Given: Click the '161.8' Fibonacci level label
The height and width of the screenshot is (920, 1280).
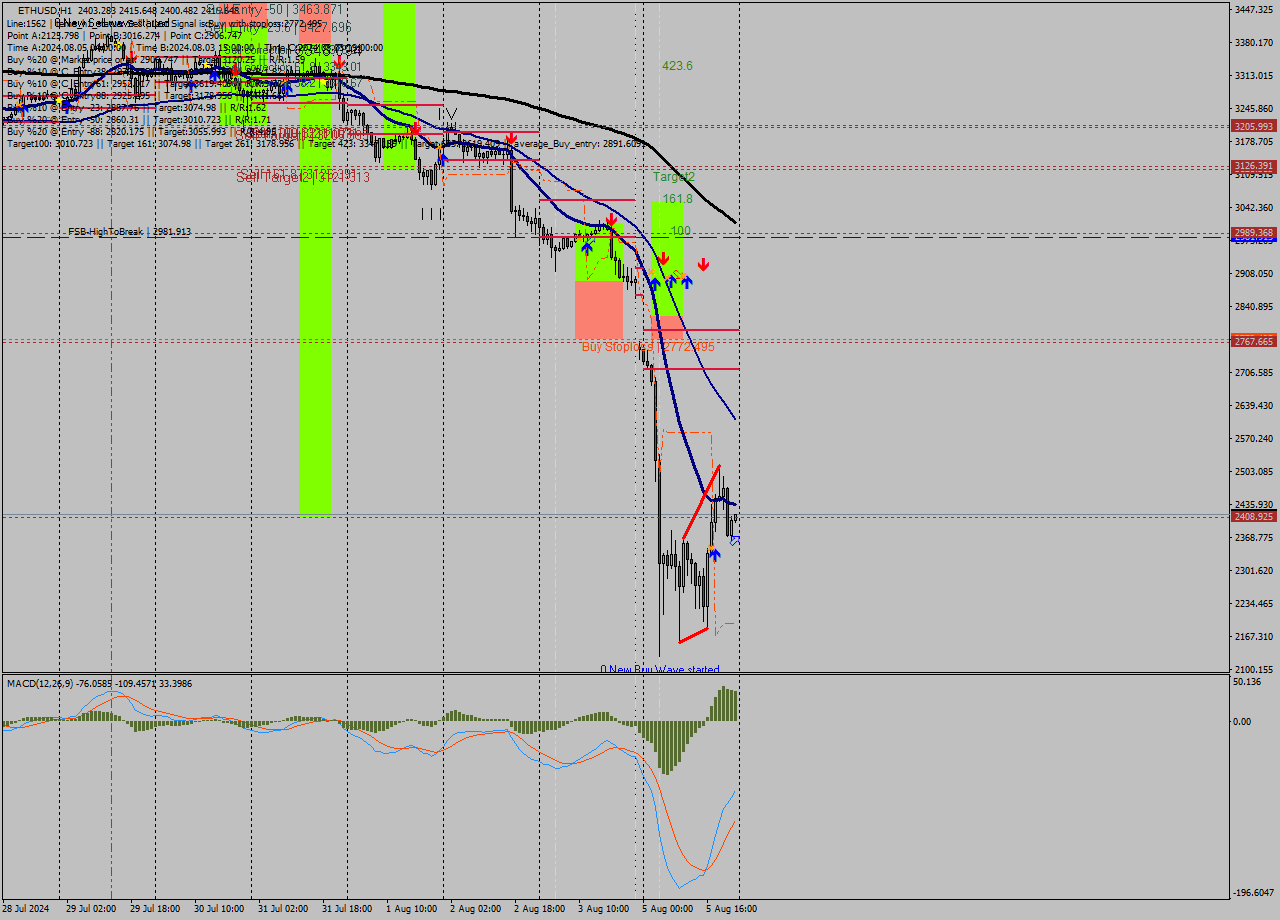Looking at the screenshot, I should [677, 199].
